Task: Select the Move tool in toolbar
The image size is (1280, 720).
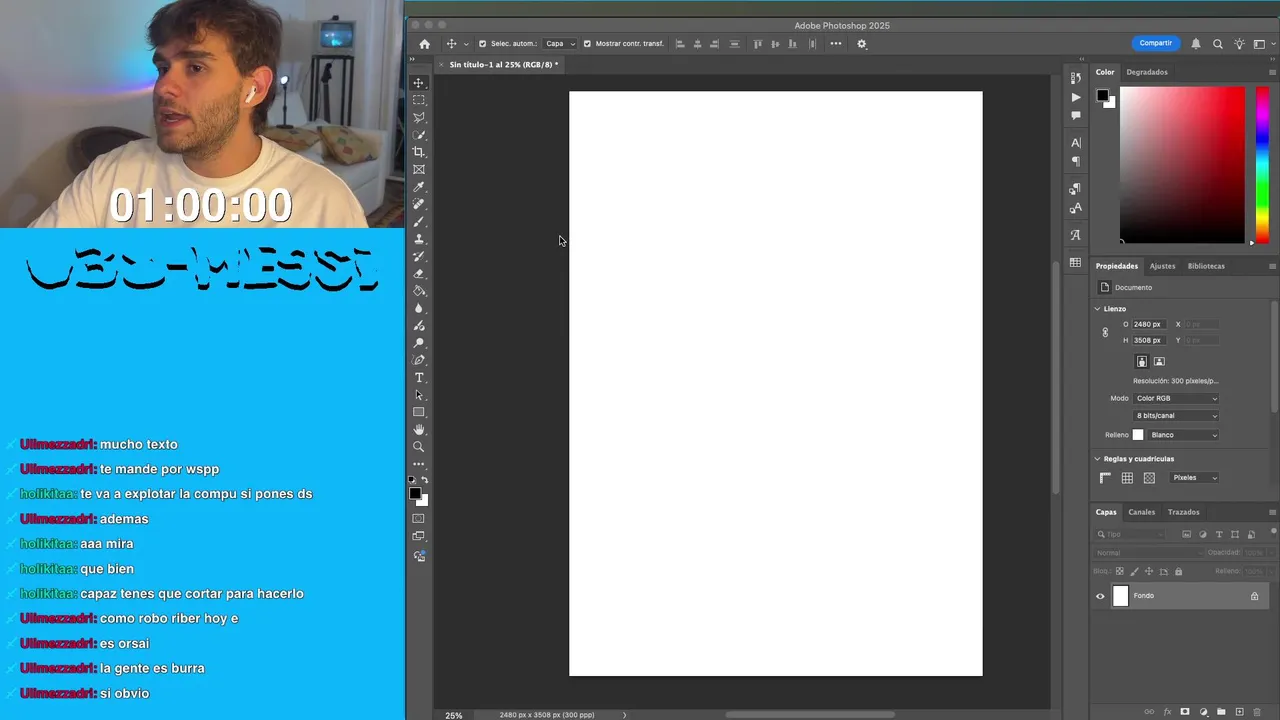Action: pyautogui.click(x=419, y=83)
